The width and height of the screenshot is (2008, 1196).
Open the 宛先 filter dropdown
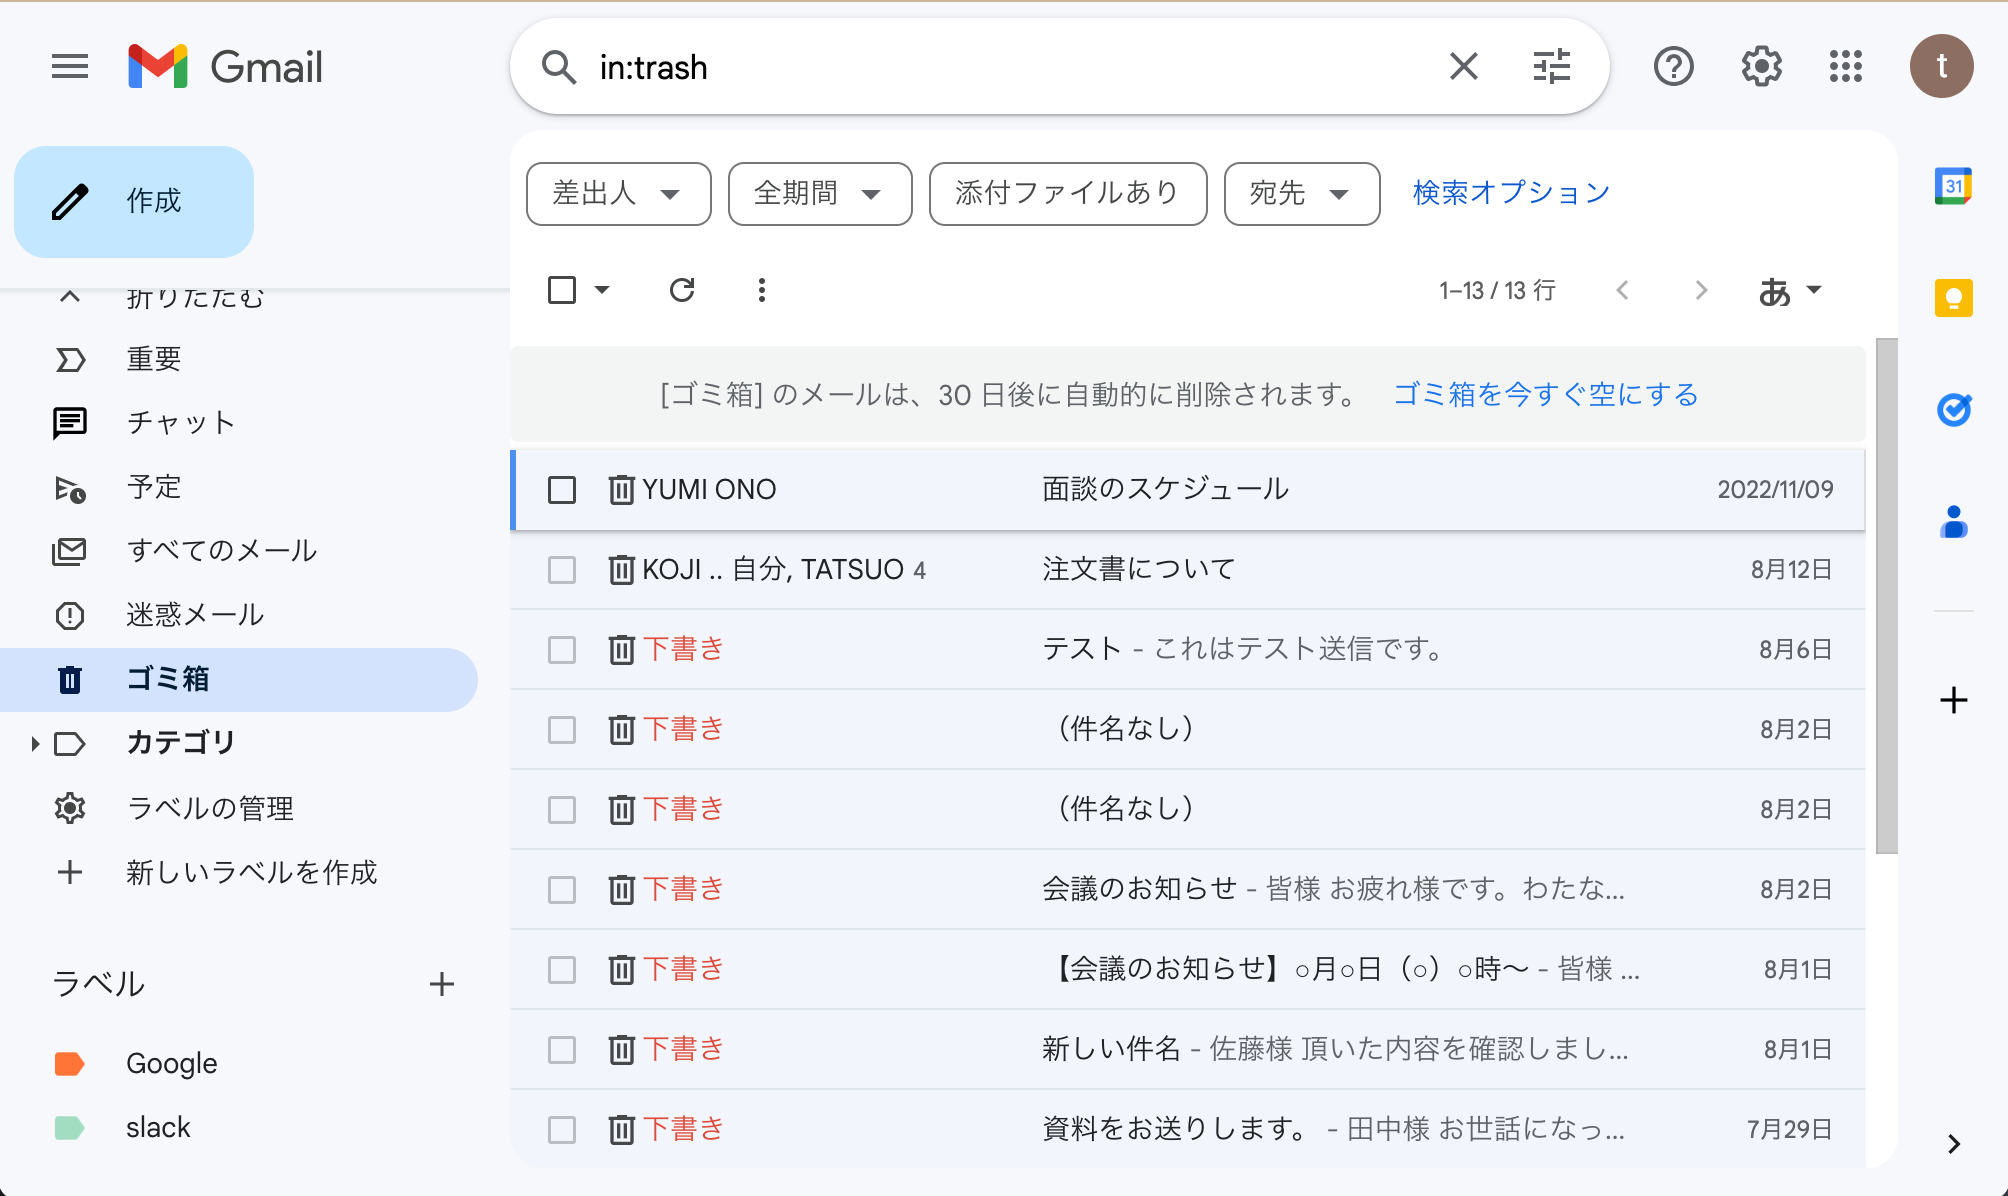click(x=1302, y=193)
